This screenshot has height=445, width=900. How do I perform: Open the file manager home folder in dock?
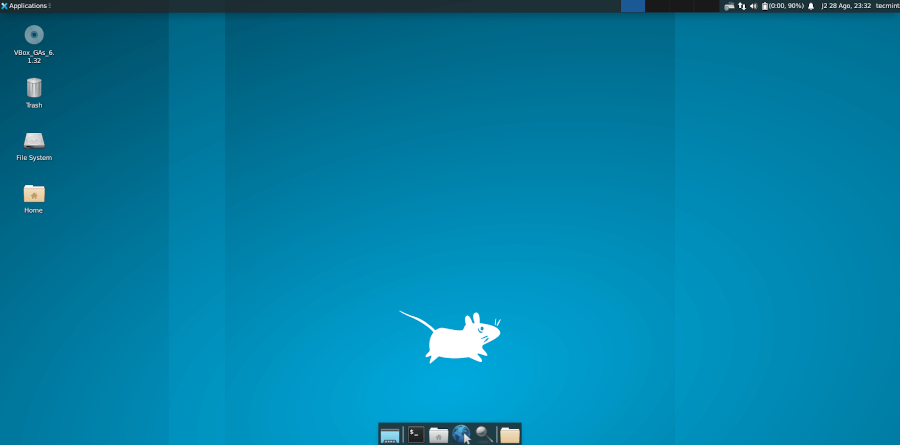coord(439,435)
